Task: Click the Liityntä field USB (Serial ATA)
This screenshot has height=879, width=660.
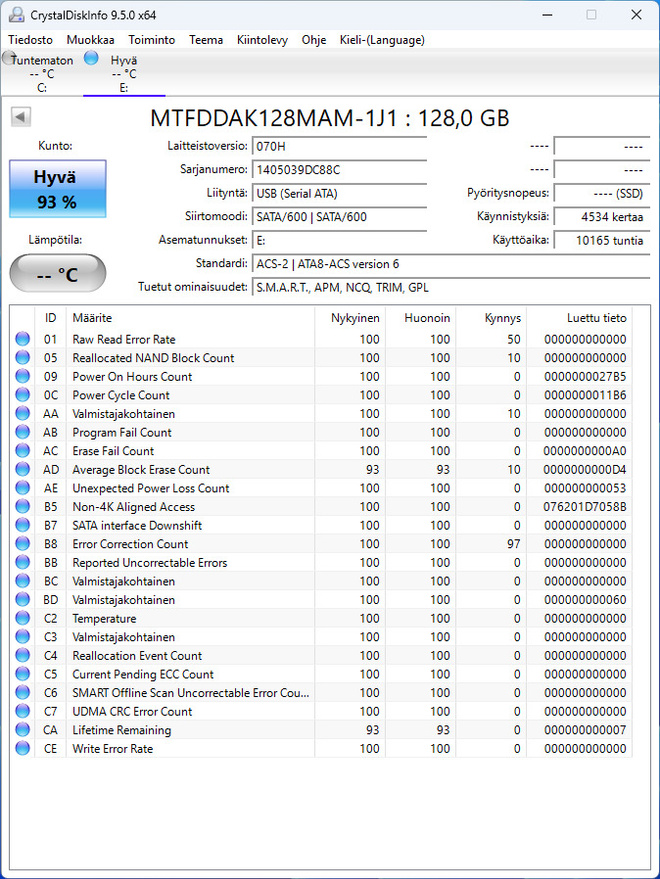Action: coord(339,193)
